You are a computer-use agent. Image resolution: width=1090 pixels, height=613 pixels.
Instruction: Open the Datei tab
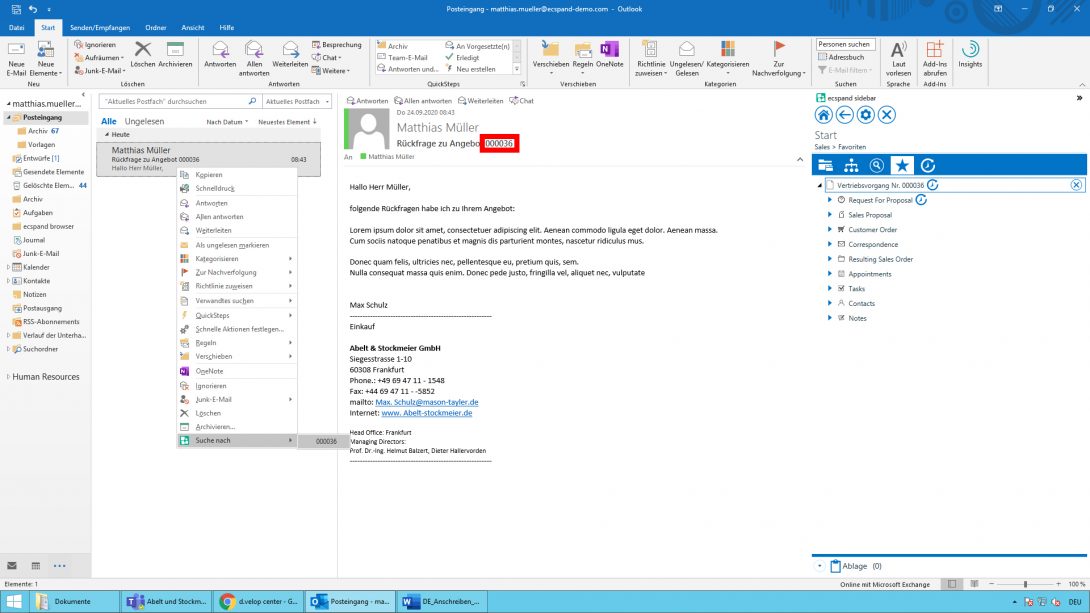pos(17,28)
